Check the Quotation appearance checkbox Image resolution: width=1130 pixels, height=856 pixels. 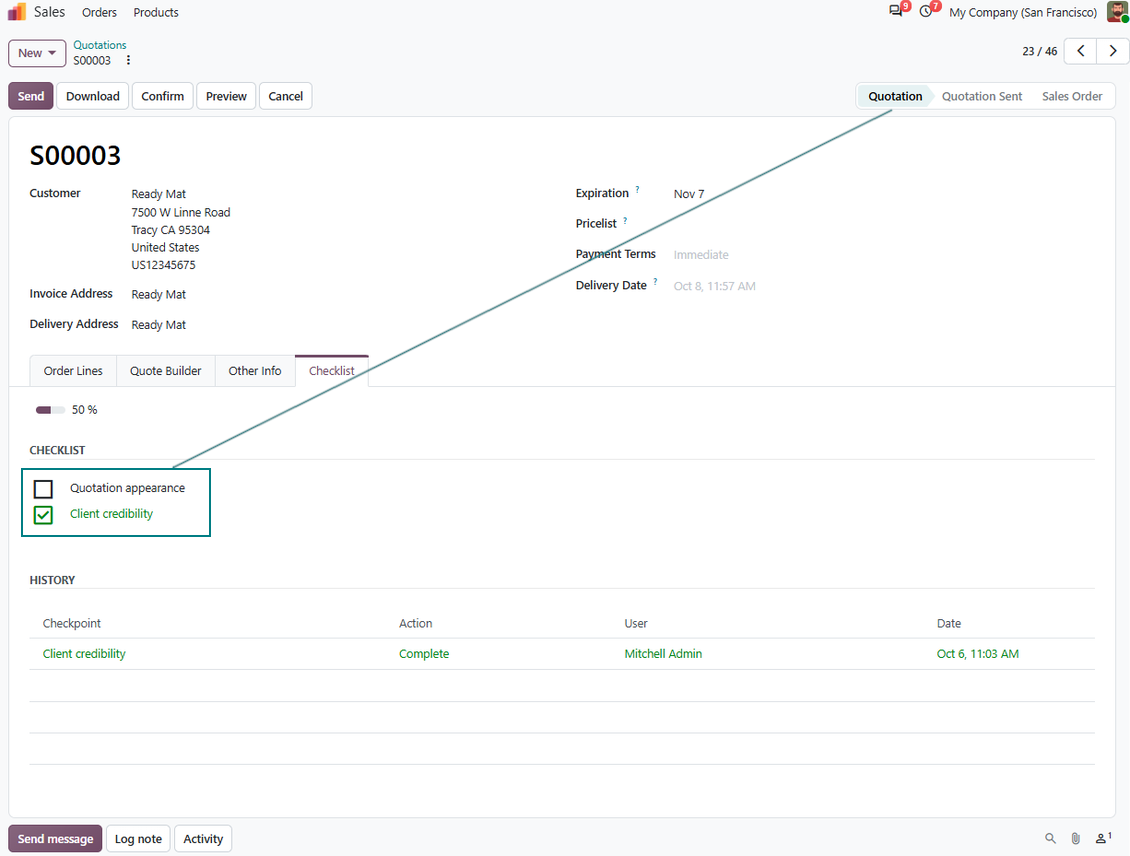[x=43, y=489]
